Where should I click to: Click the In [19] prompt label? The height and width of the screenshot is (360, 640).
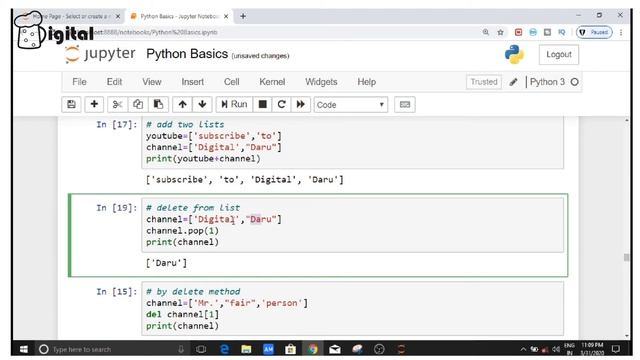(x=116, y=208)
